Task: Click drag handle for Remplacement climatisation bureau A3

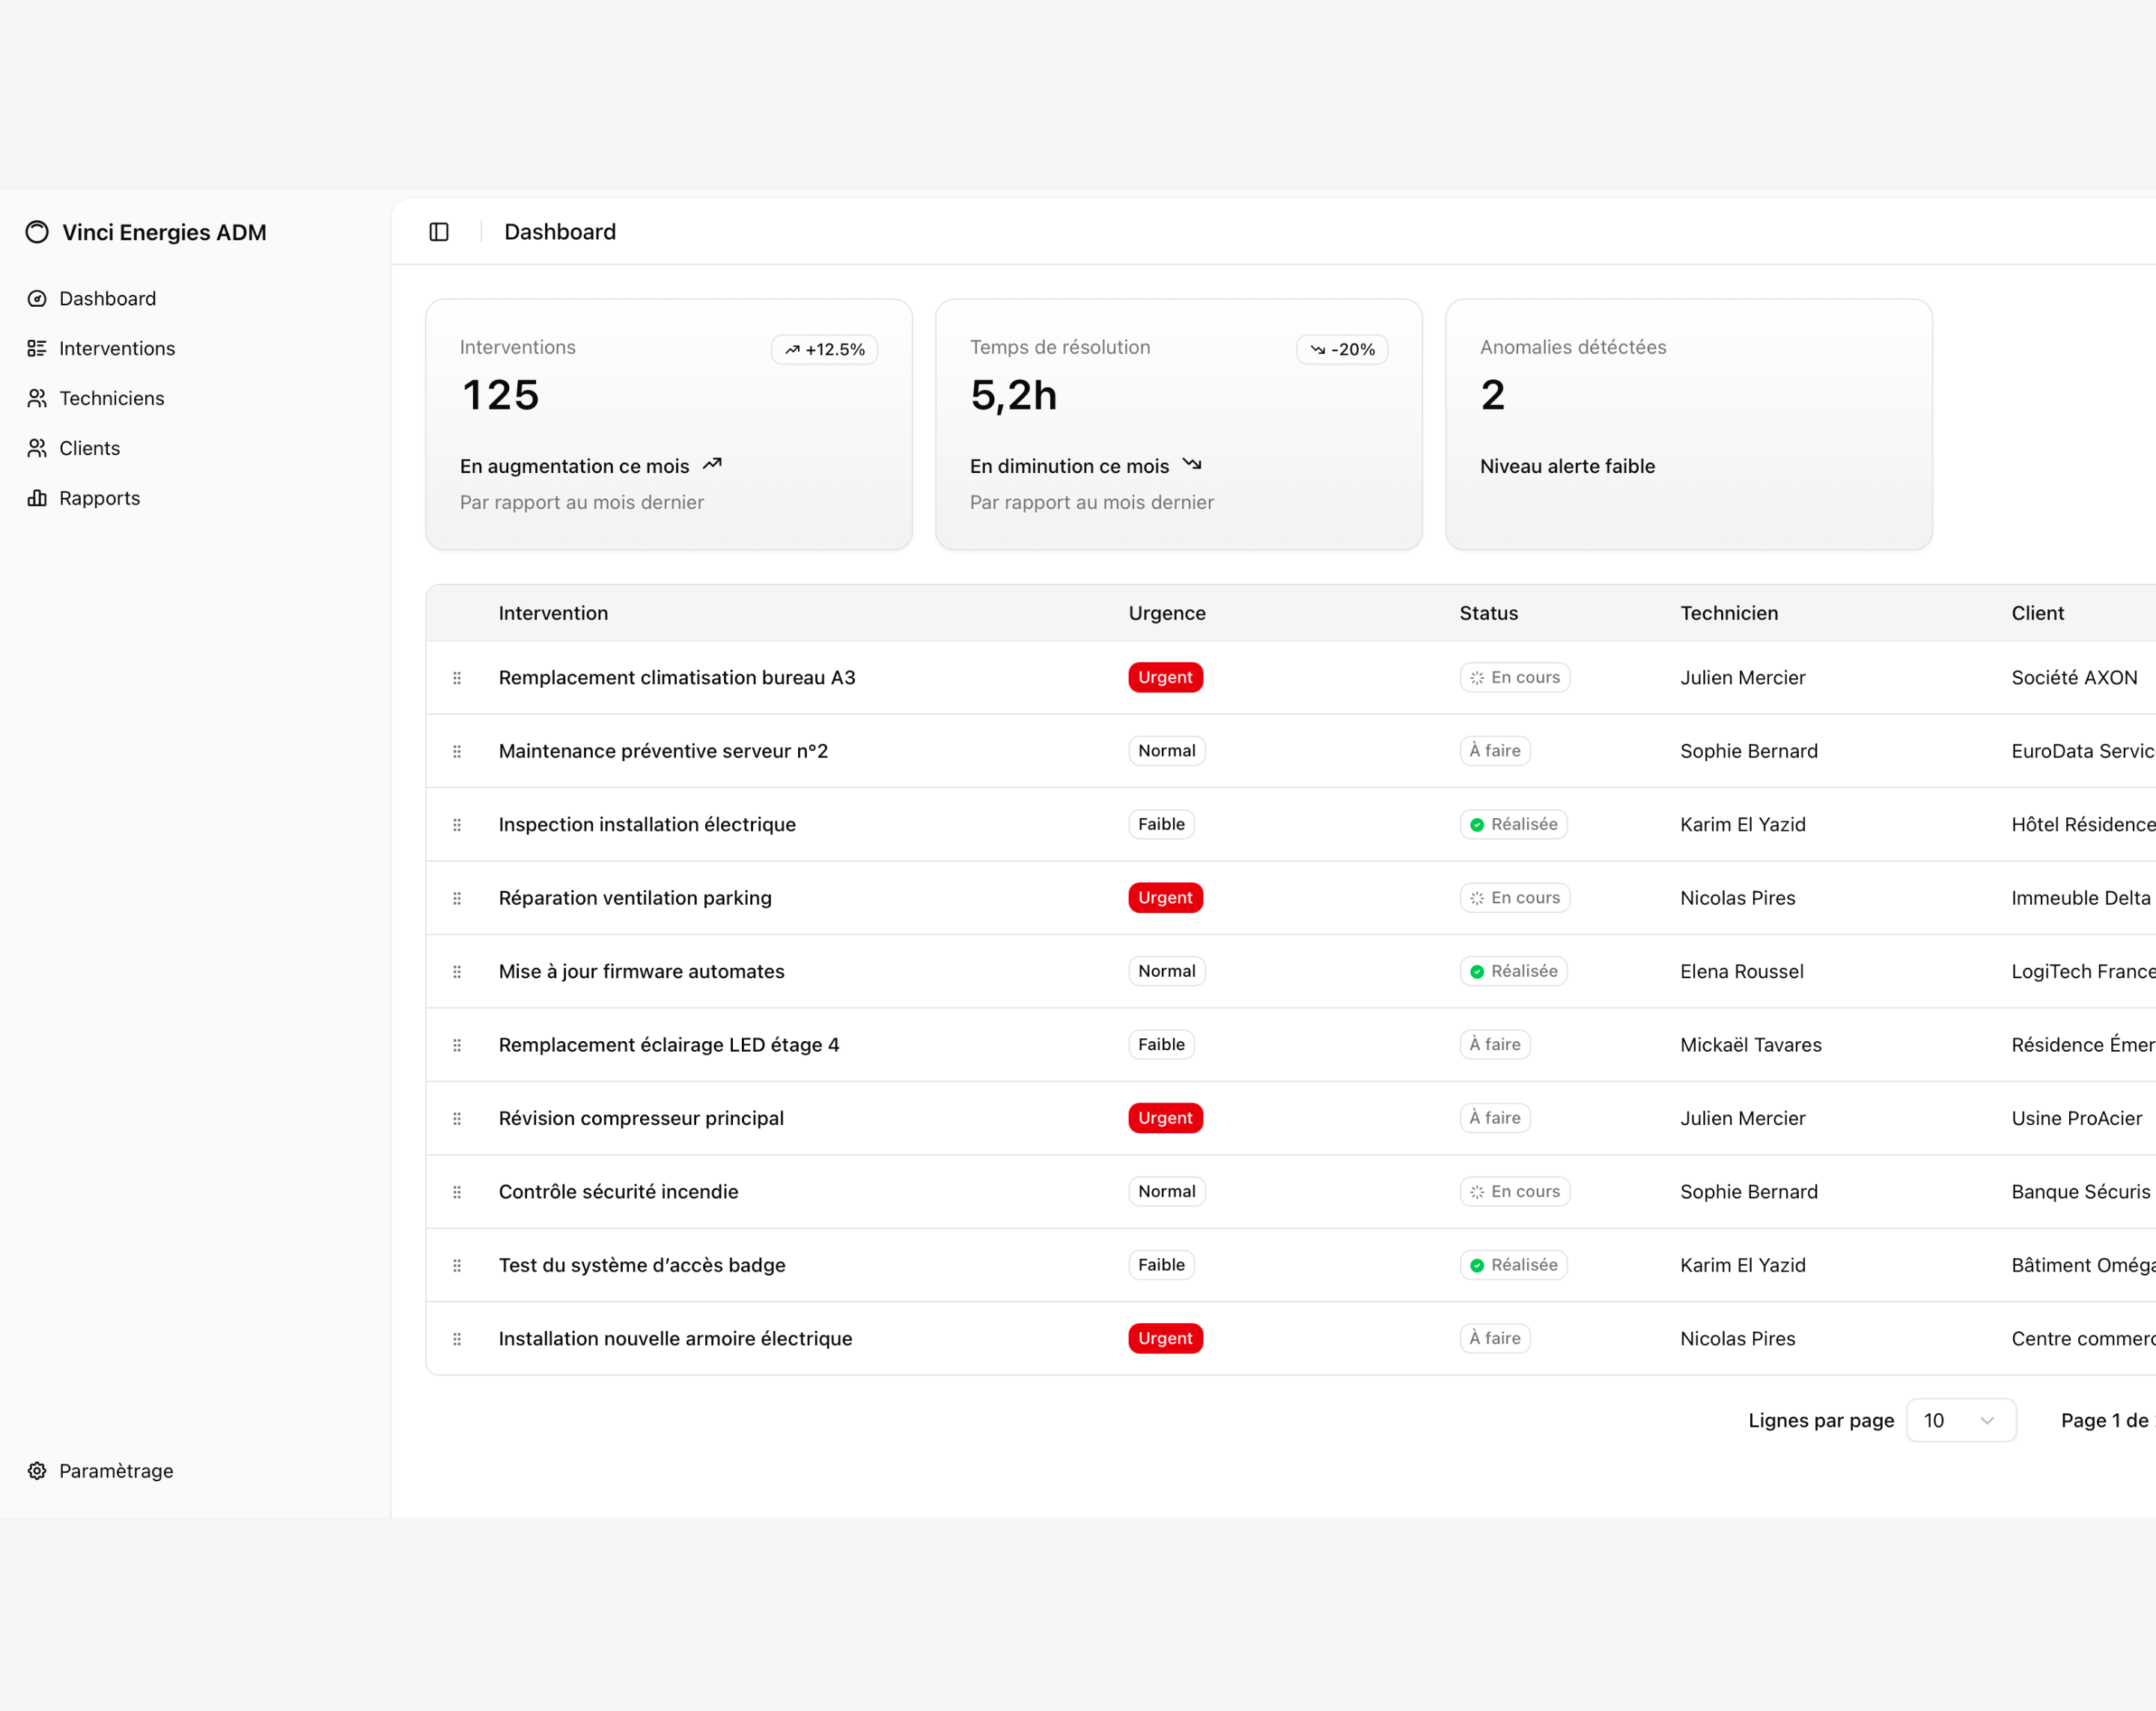Action: tap(457, 678)
